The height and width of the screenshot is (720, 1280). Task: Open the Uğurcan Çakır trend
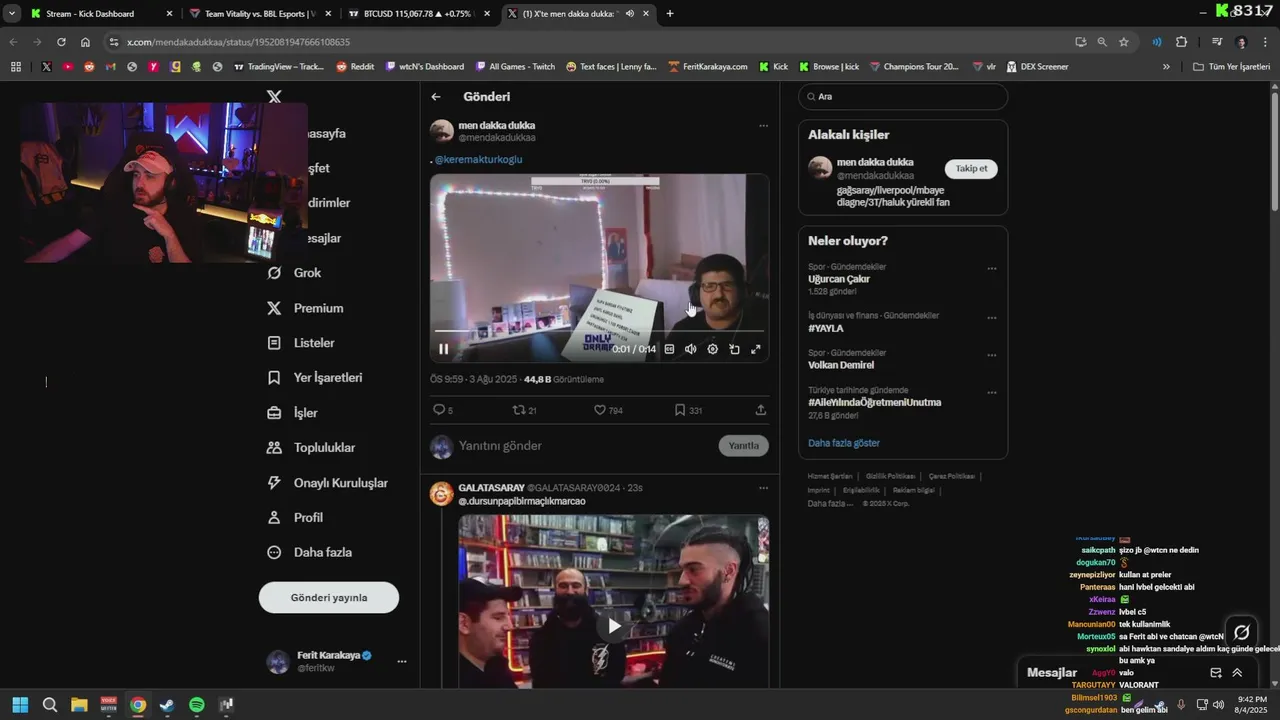click(x=839, y=279)
